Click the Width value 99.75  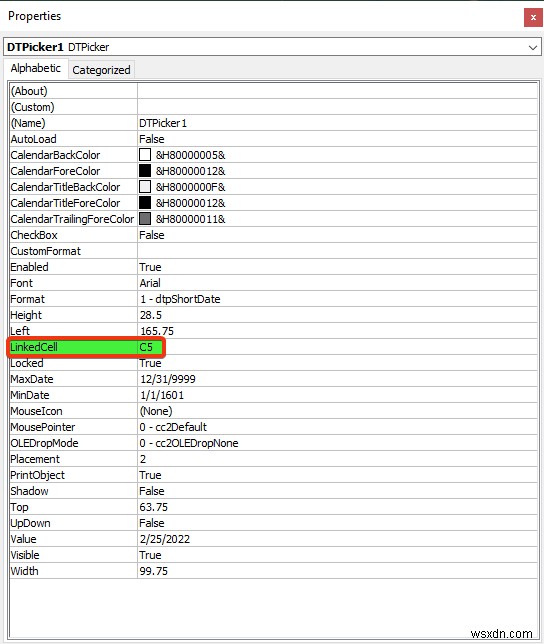154,571
